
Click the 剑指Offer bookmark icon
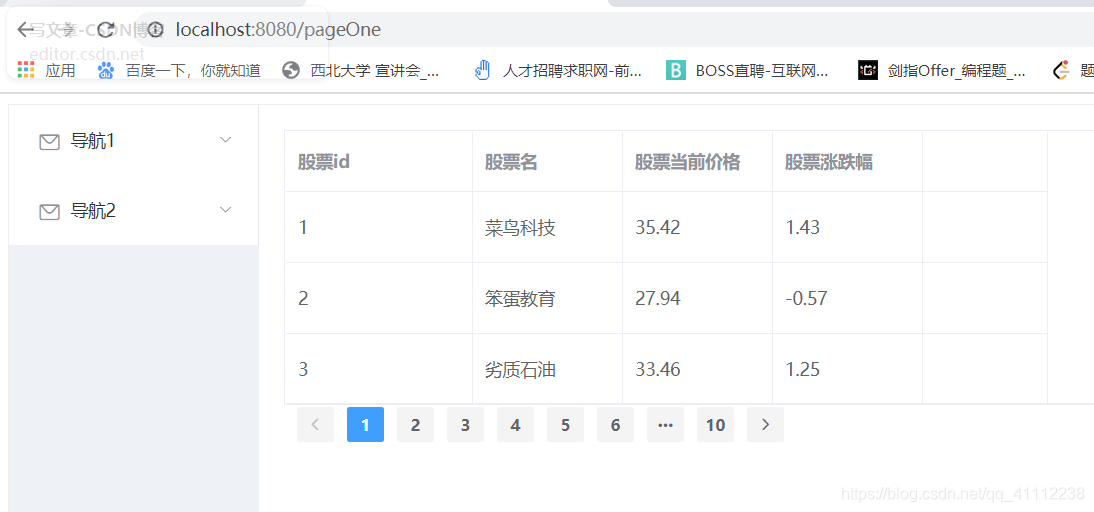(x=867, y=70)
